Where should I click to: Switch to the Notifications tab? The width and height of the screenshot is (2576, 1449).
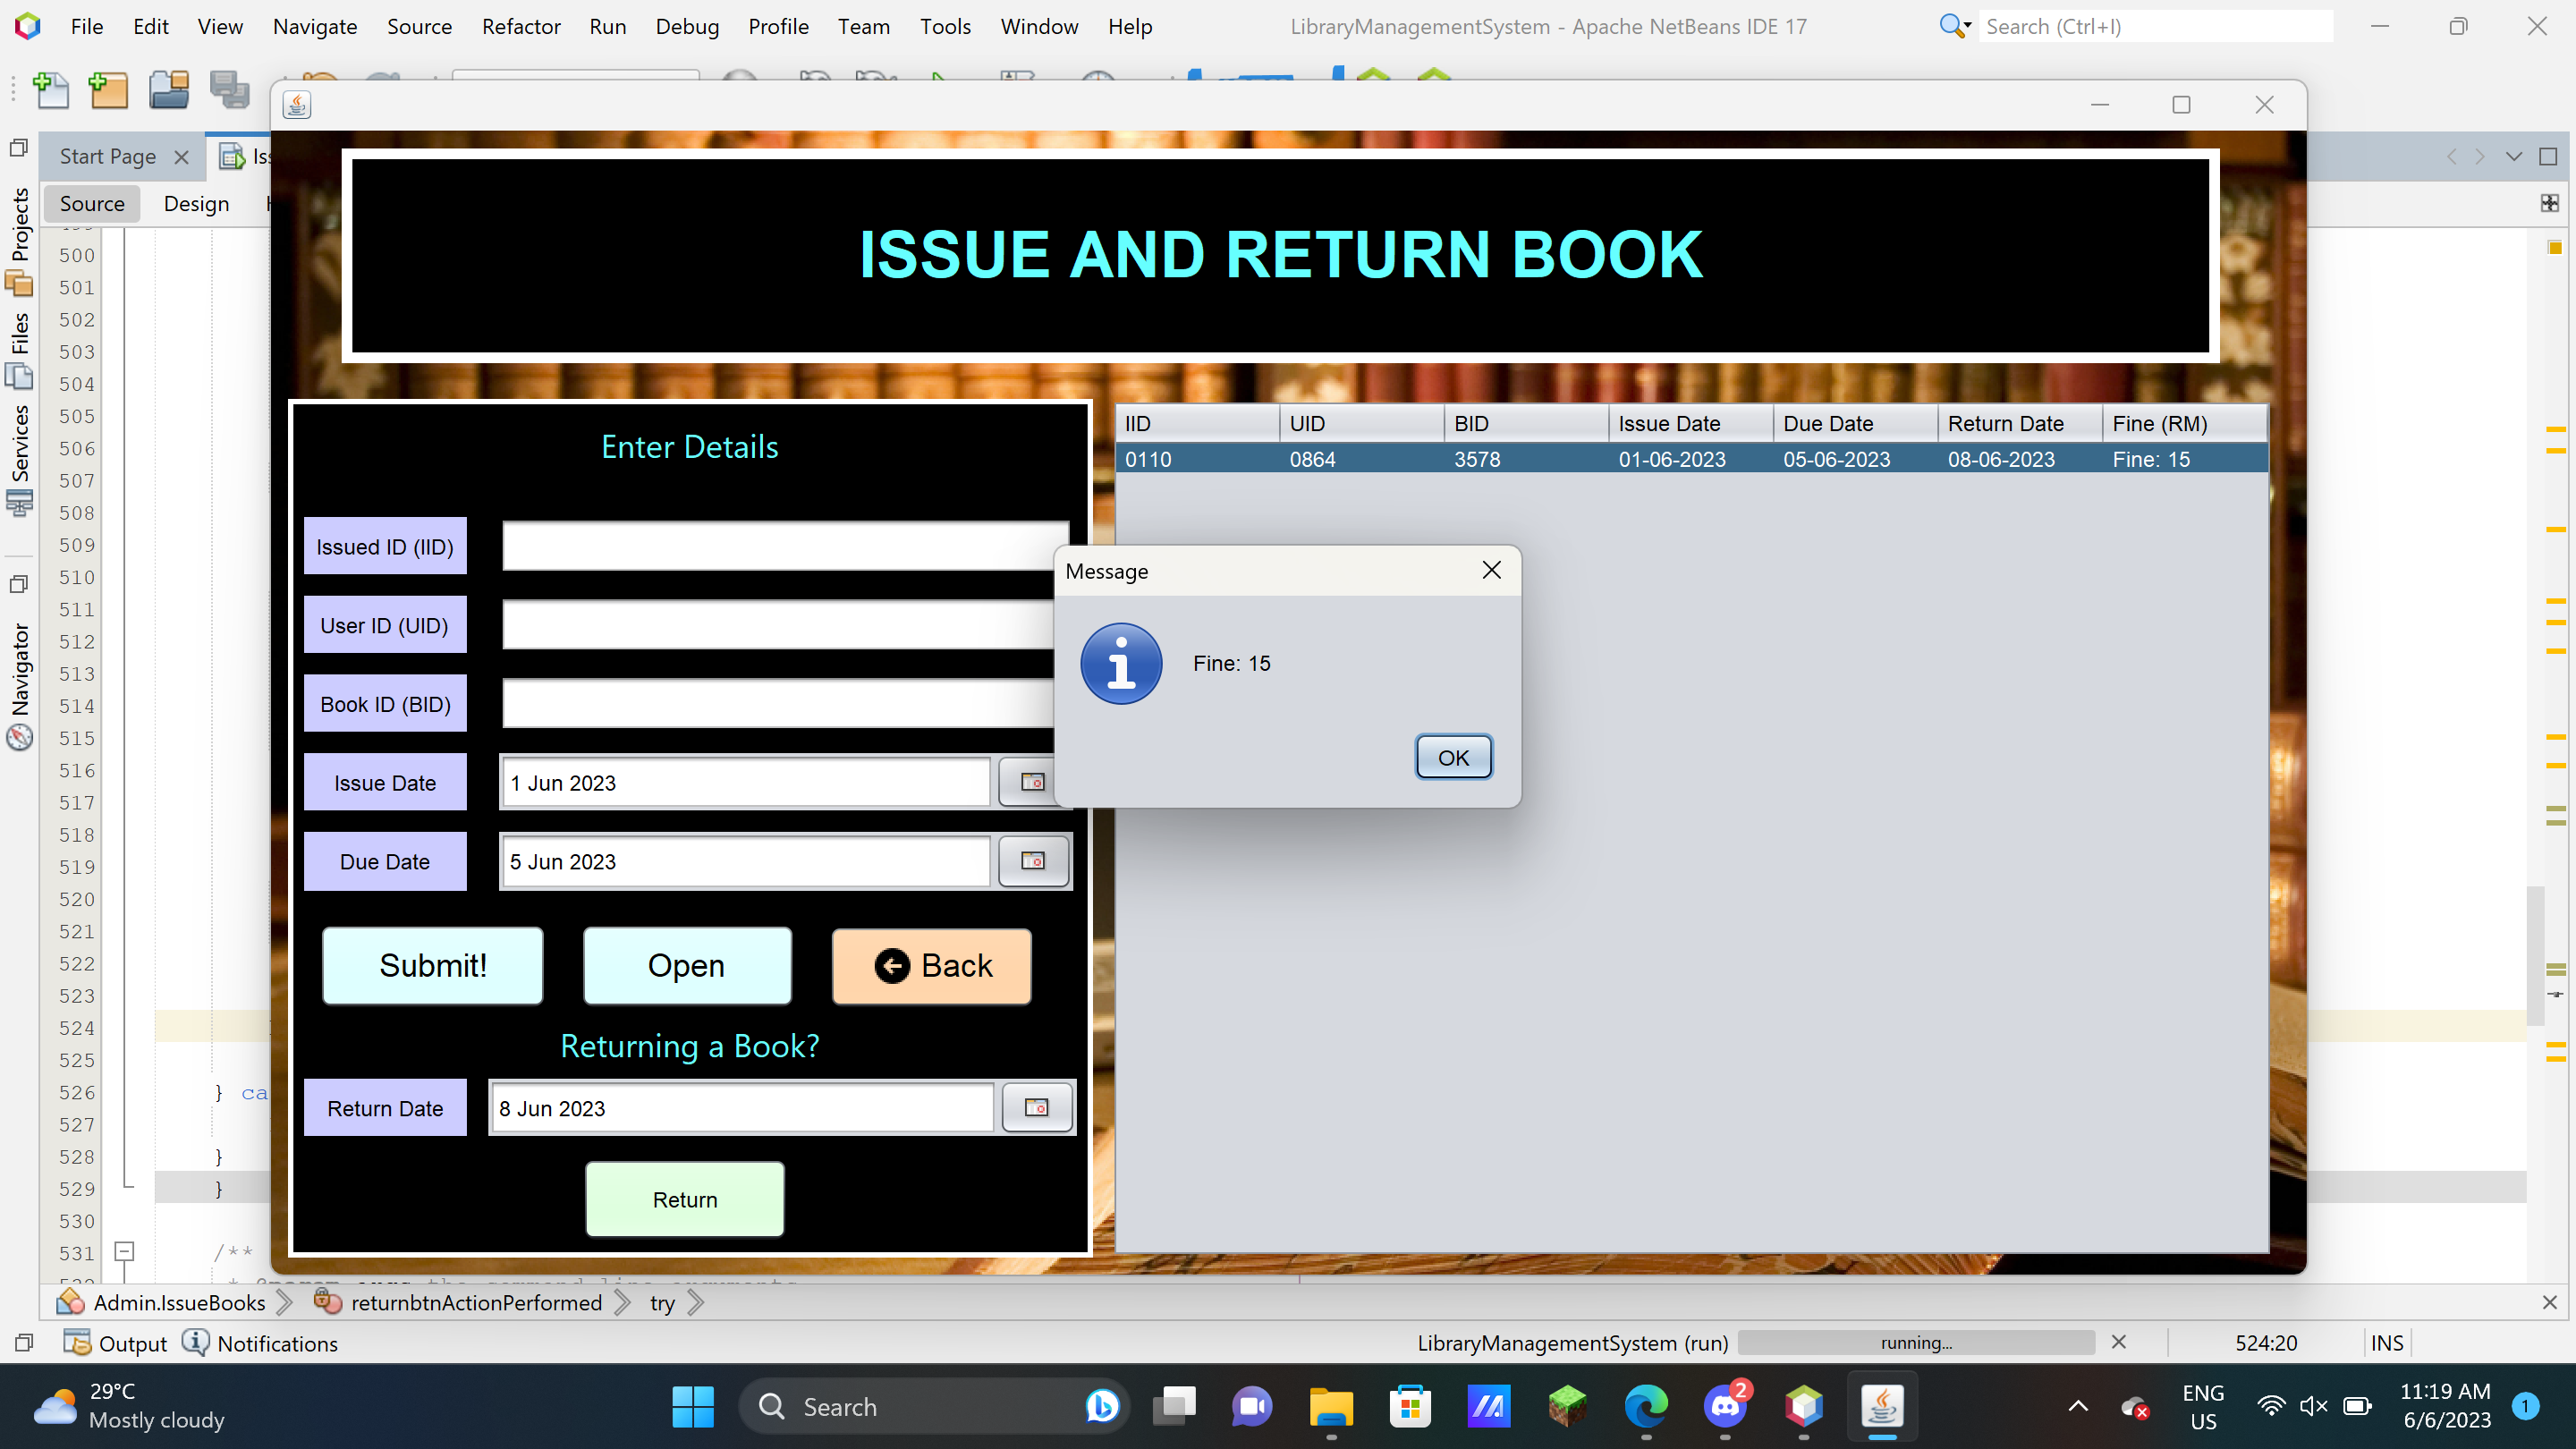[277, 1343]
